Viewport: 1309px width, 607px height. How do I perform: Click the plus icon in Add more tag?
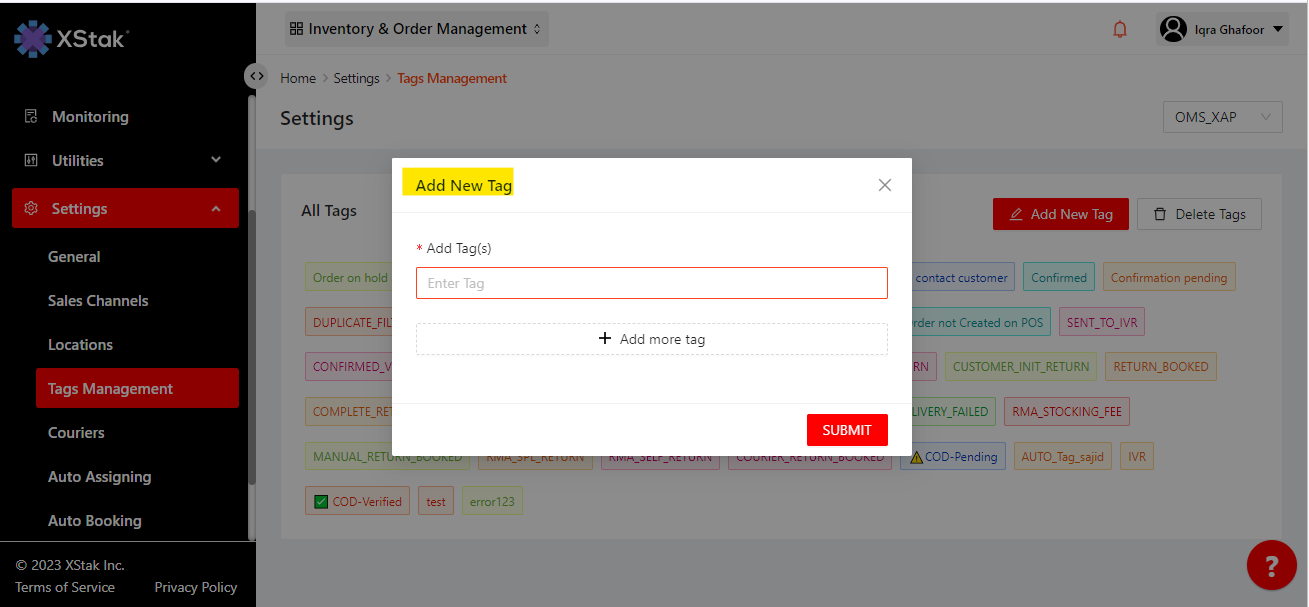point(604,339)
